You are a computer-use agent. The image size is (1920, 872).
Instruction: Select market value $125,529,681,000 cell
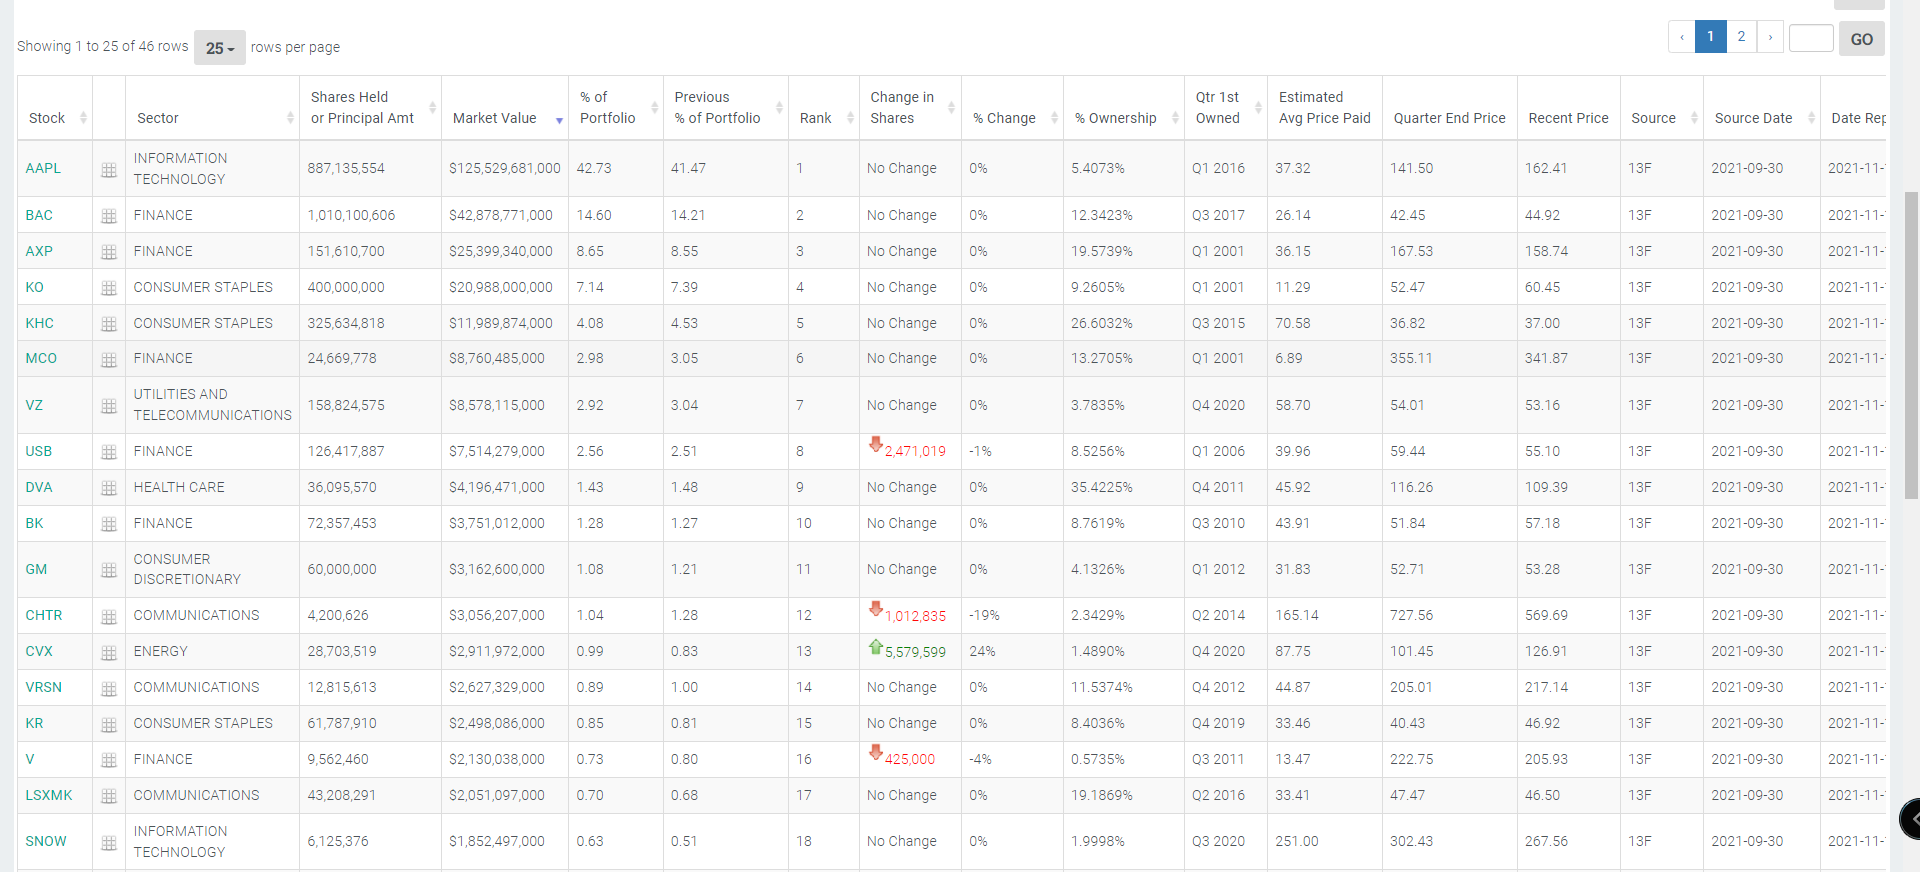(505, 168)
